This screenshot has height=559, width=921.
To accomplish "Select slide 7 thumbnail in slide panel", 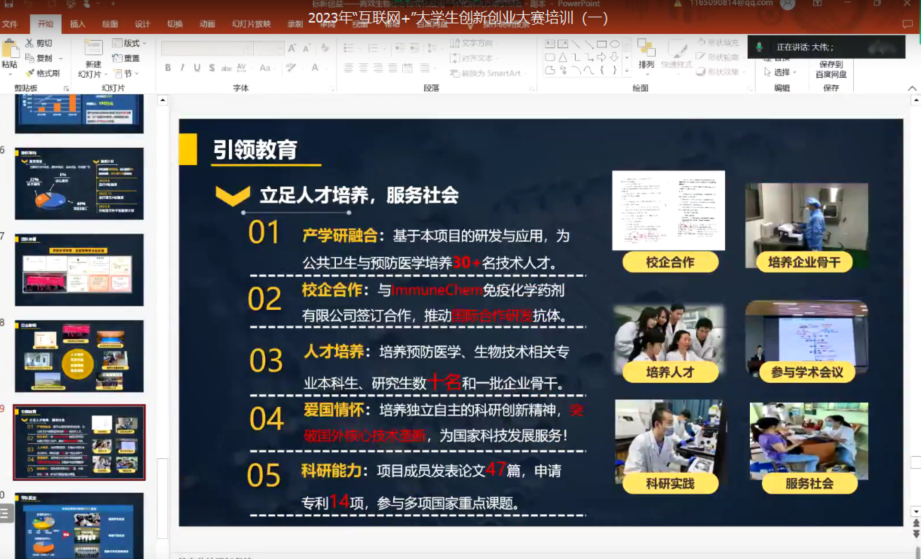I will click(79, 269).
